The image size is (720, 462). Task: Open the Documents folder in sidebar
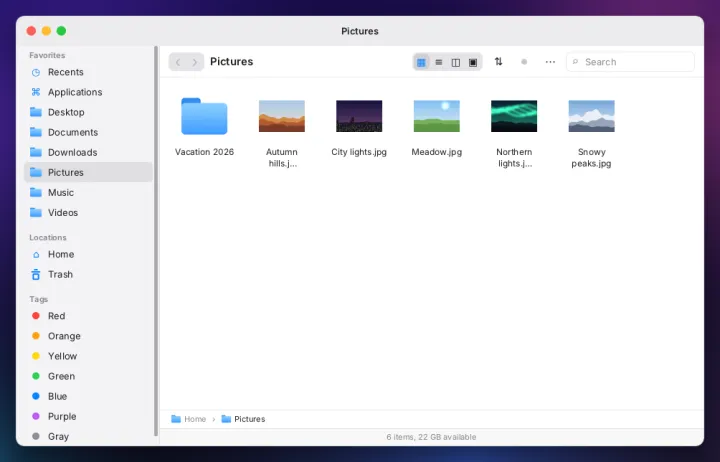point(88,132)
